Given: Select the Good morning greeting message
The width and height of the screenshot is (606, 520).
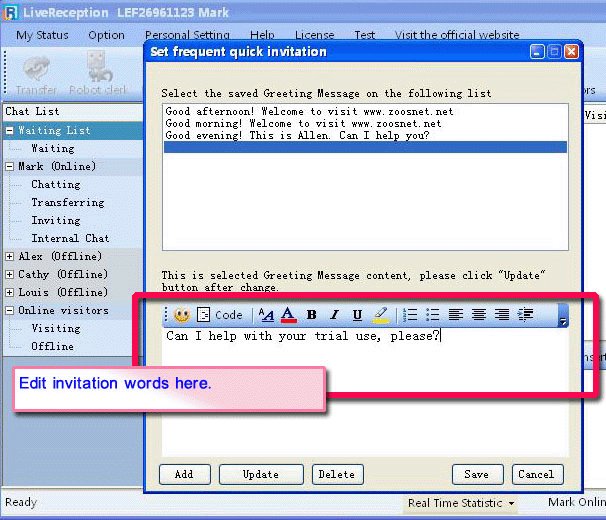Looking at the screenshot, I should (x=365, y=124).
